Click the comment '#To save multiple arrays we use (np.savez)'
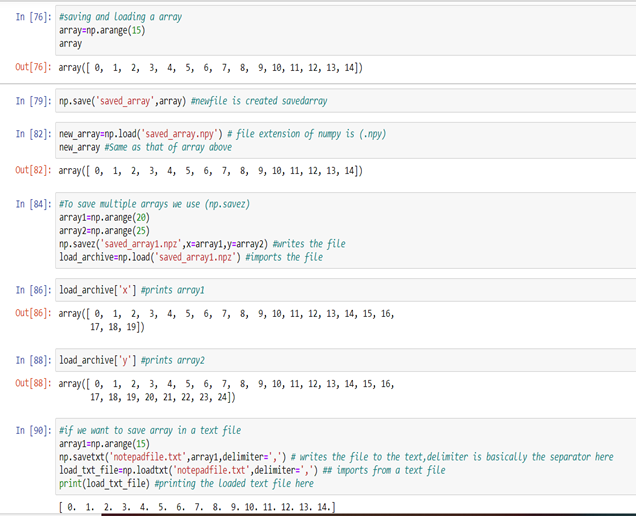Screen dimensions: 636x516 (x=155, y=204)
